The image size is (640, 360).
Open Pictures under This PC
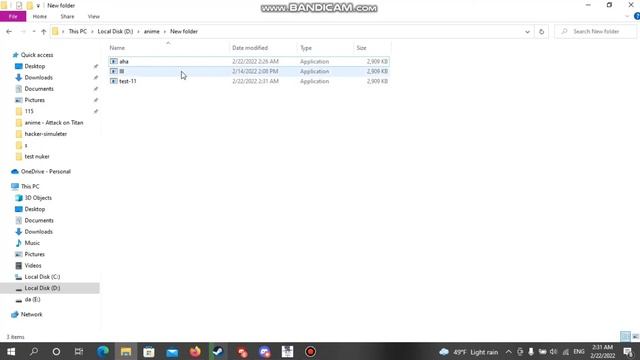tap(35, 254)
